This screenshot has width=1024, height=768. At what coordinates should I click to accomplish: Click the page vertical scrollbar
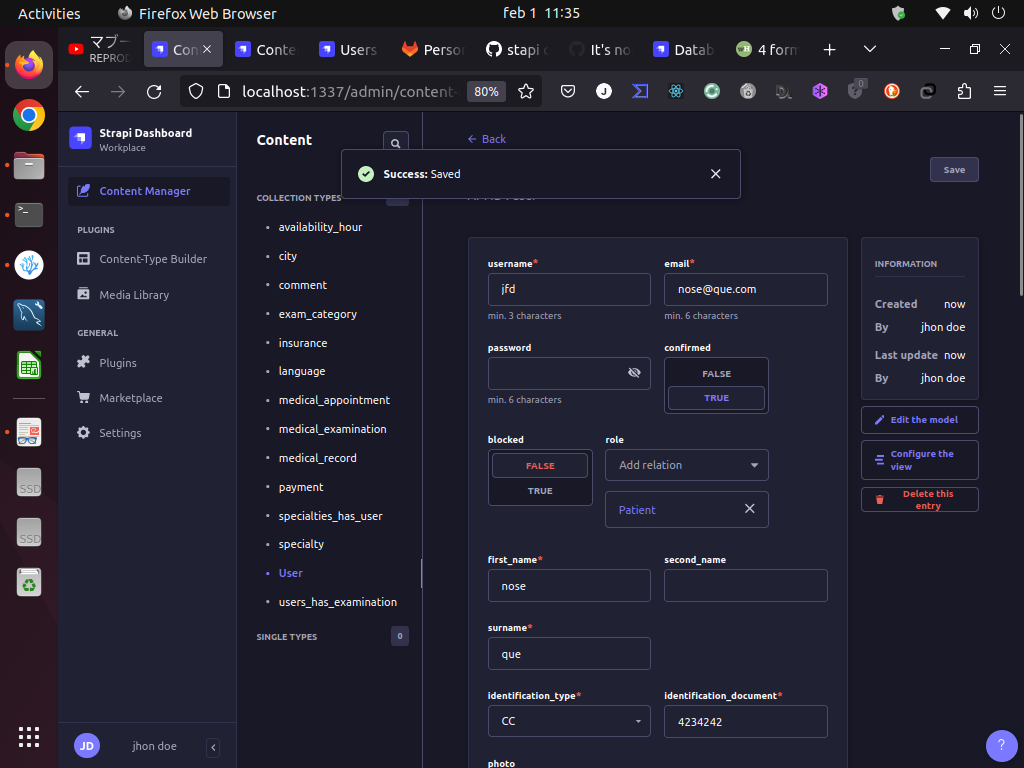point(1021,205)
